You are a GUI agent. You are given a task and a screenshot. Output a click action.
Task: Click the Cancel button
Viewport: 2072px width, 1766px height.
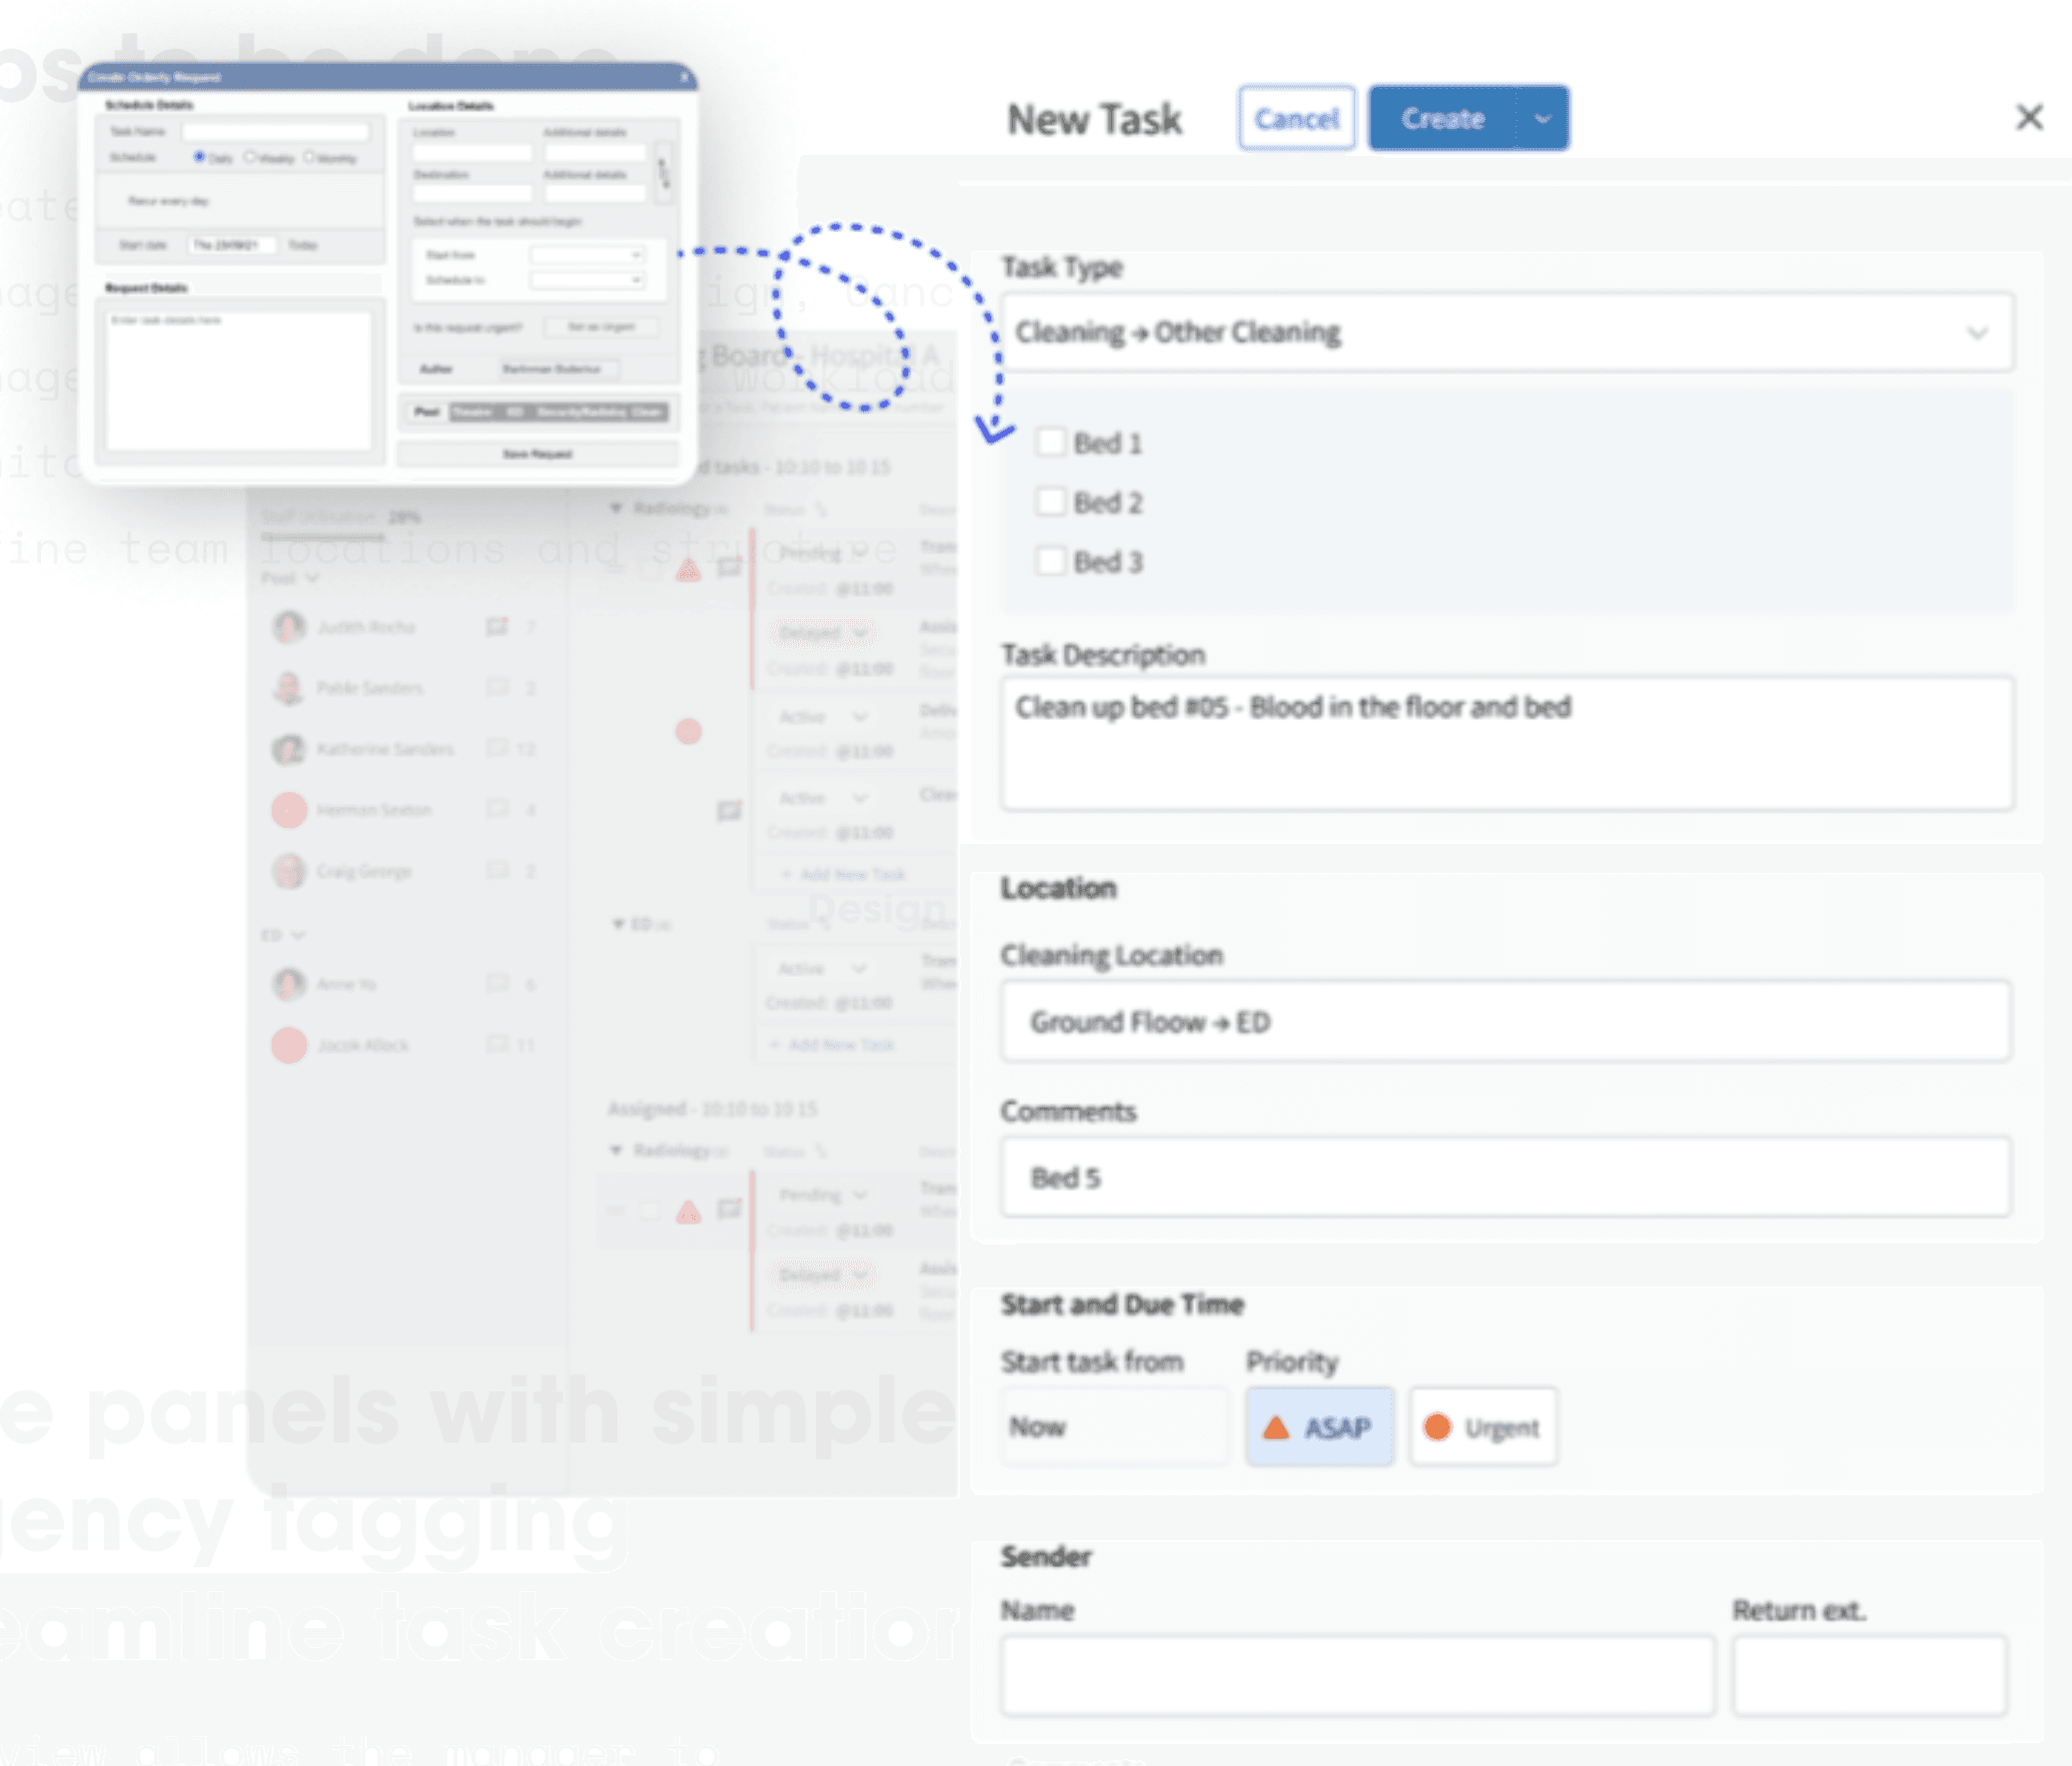pos(1296,119)
